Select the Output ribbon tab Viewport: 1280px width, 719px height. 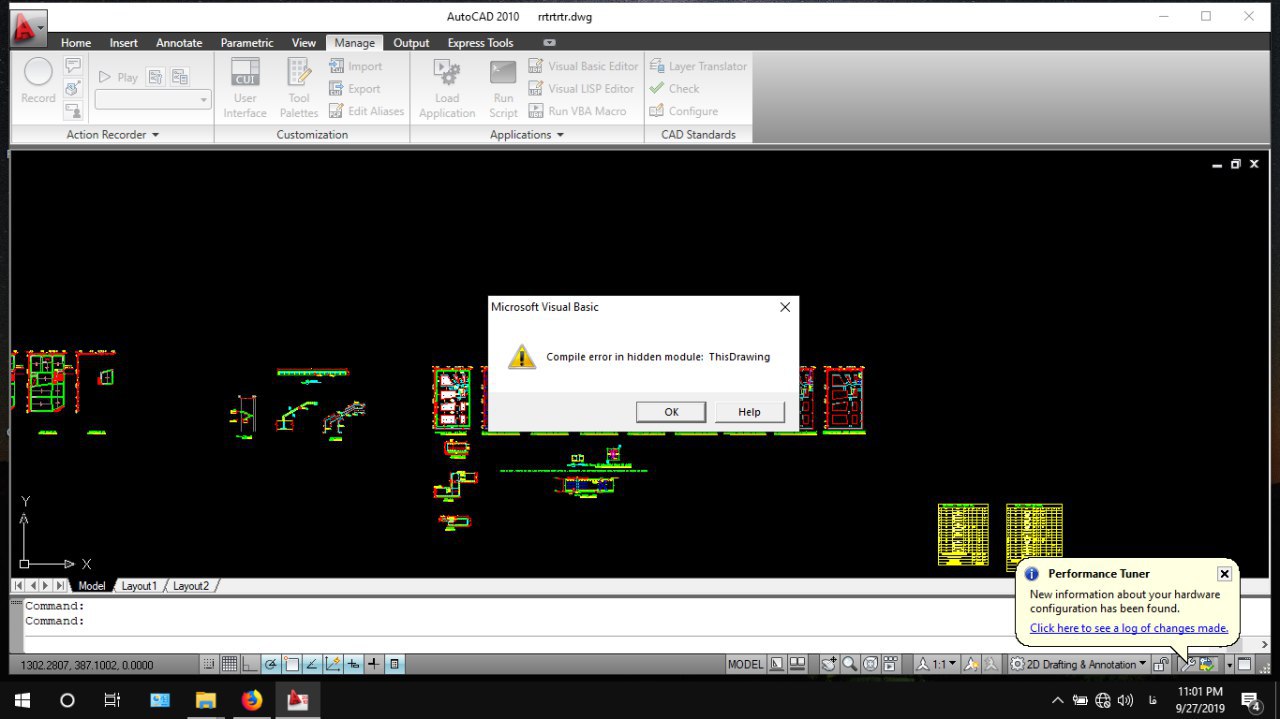[x=411, y=43]
